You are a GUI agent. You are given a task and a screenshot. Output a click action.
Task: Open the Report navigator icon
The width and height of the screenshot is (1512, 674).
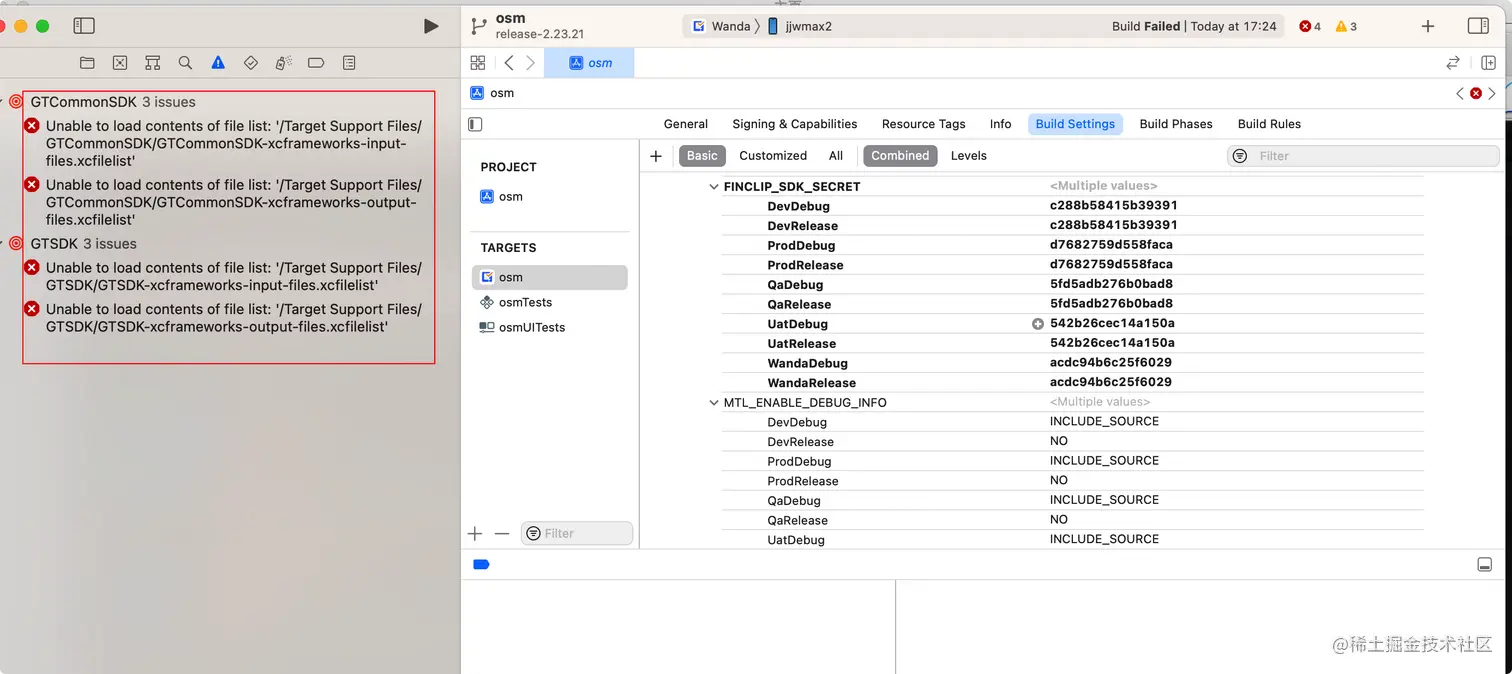(349, 63)
